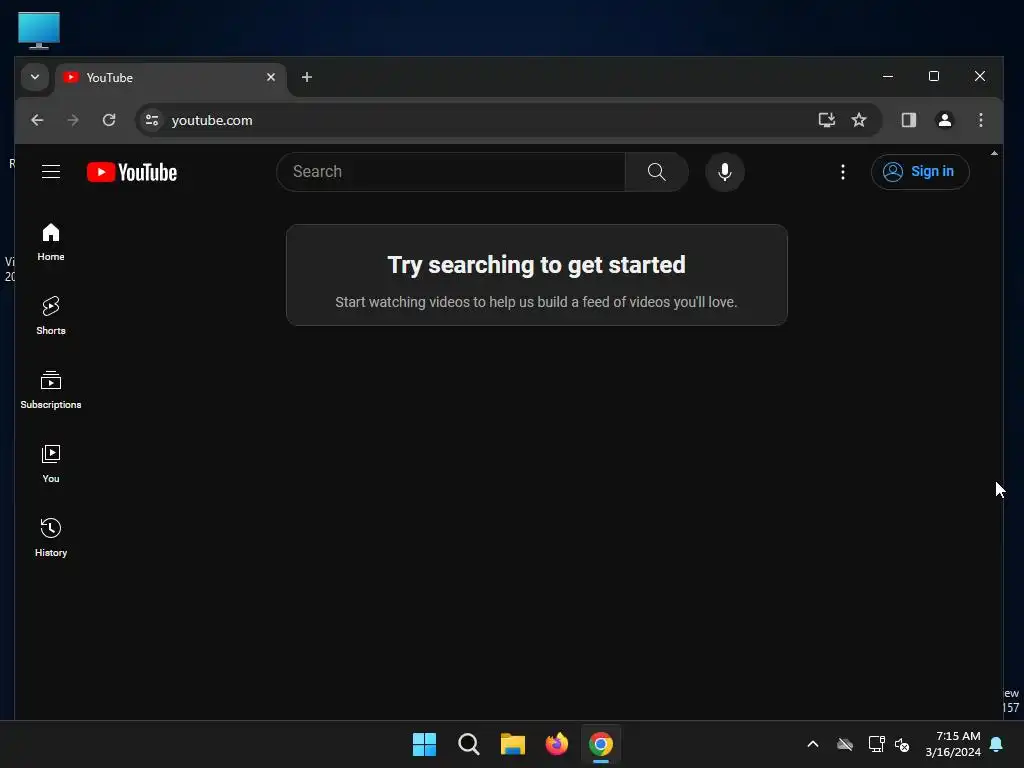
Task: Open the Chrome profile icon
Action: click(x=944, y=120)
